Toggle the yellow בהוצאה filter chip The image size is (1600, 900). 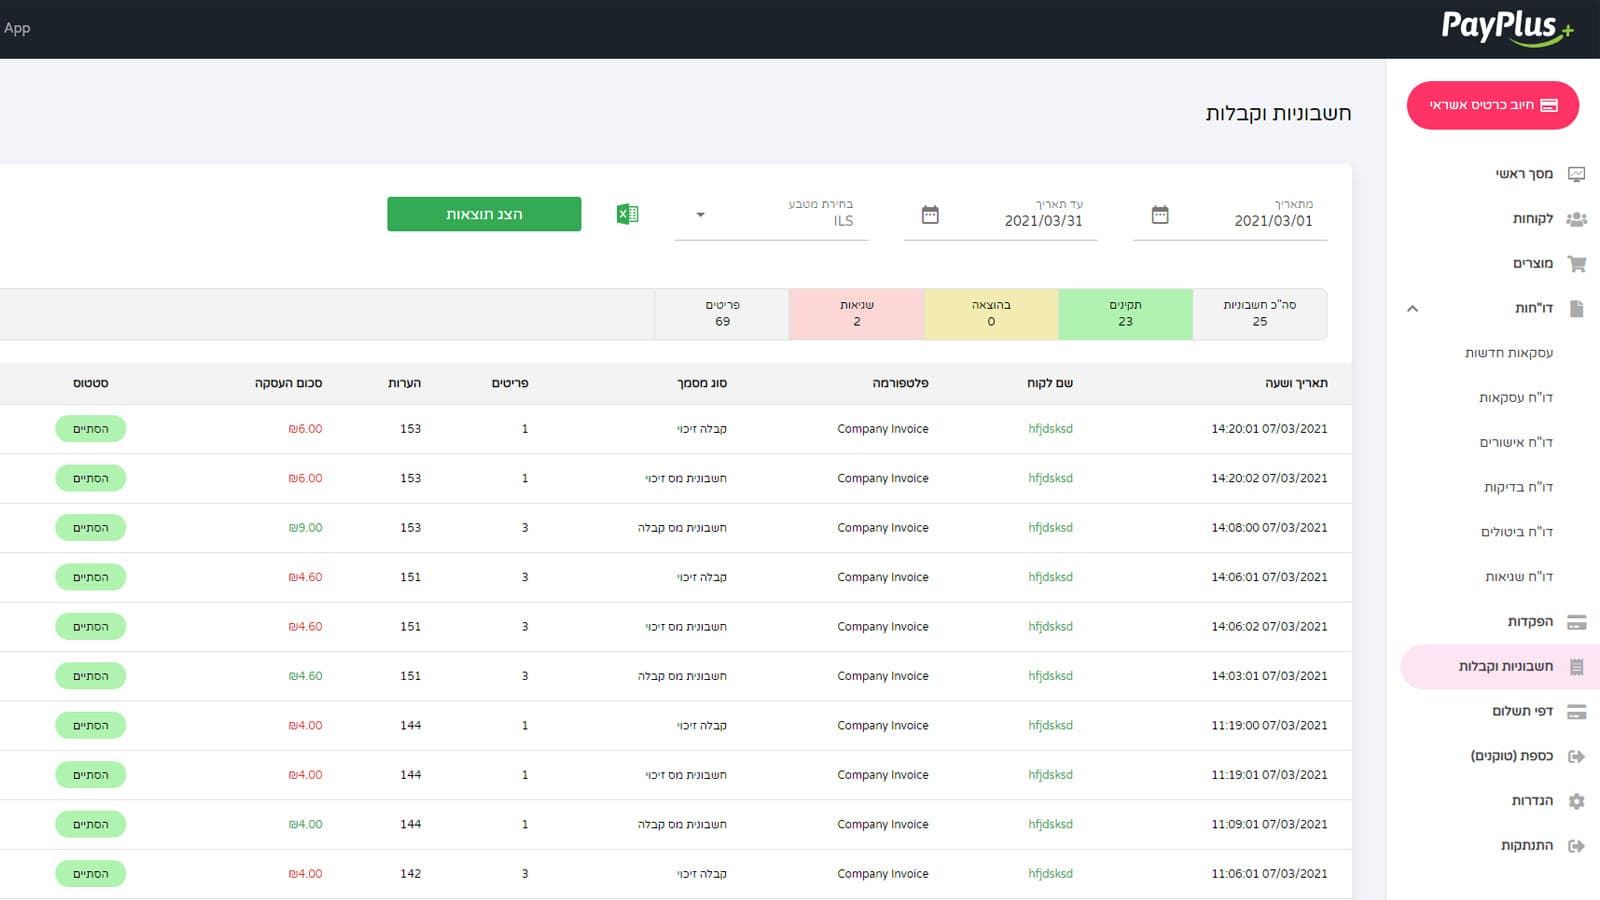point(991,314)
